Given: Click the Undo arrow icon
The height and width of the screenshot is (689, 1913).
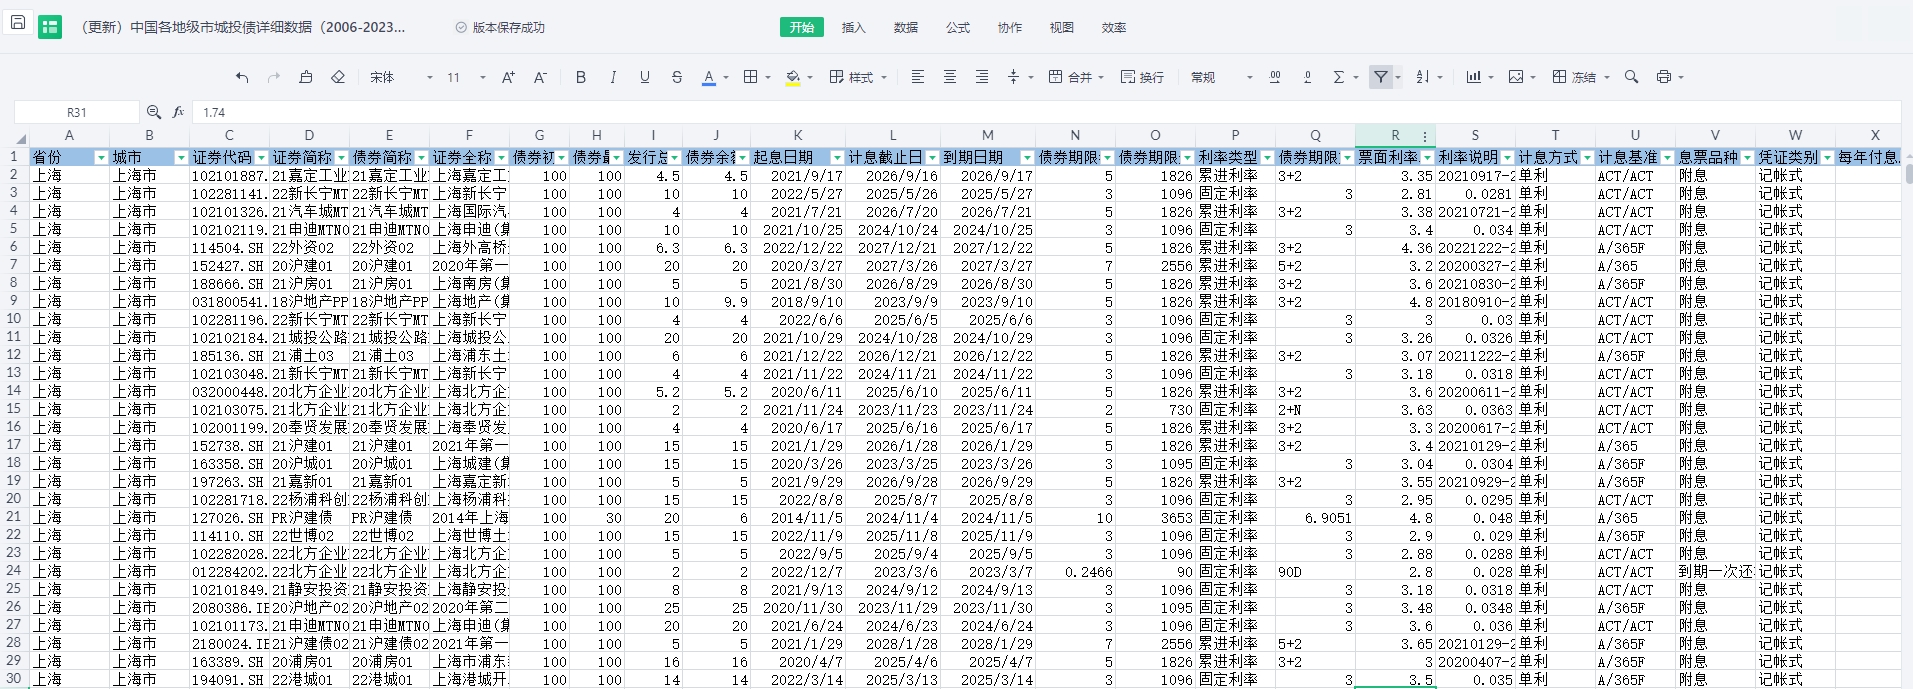Looking at the screenshot, I should click(242, 77).
